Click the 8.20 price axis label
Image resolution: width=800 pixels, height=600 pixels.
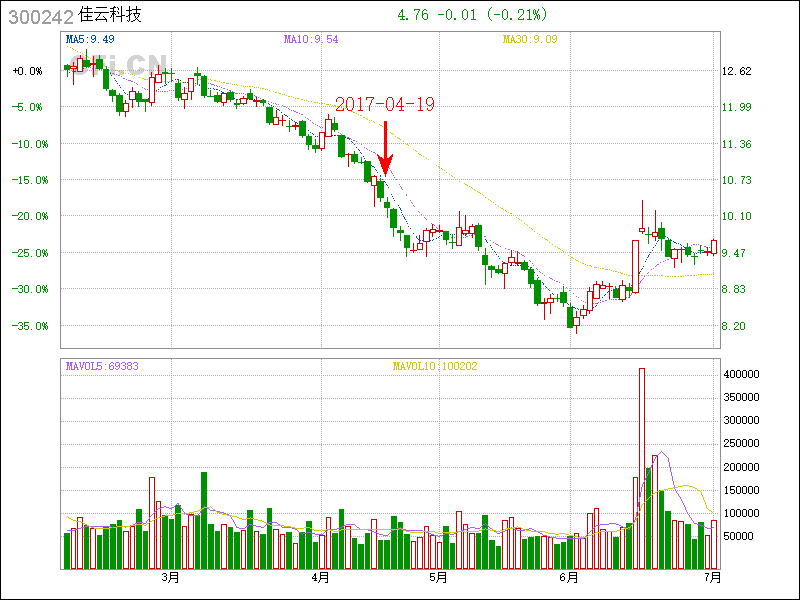pyautogui.click(x=736, y=326)
